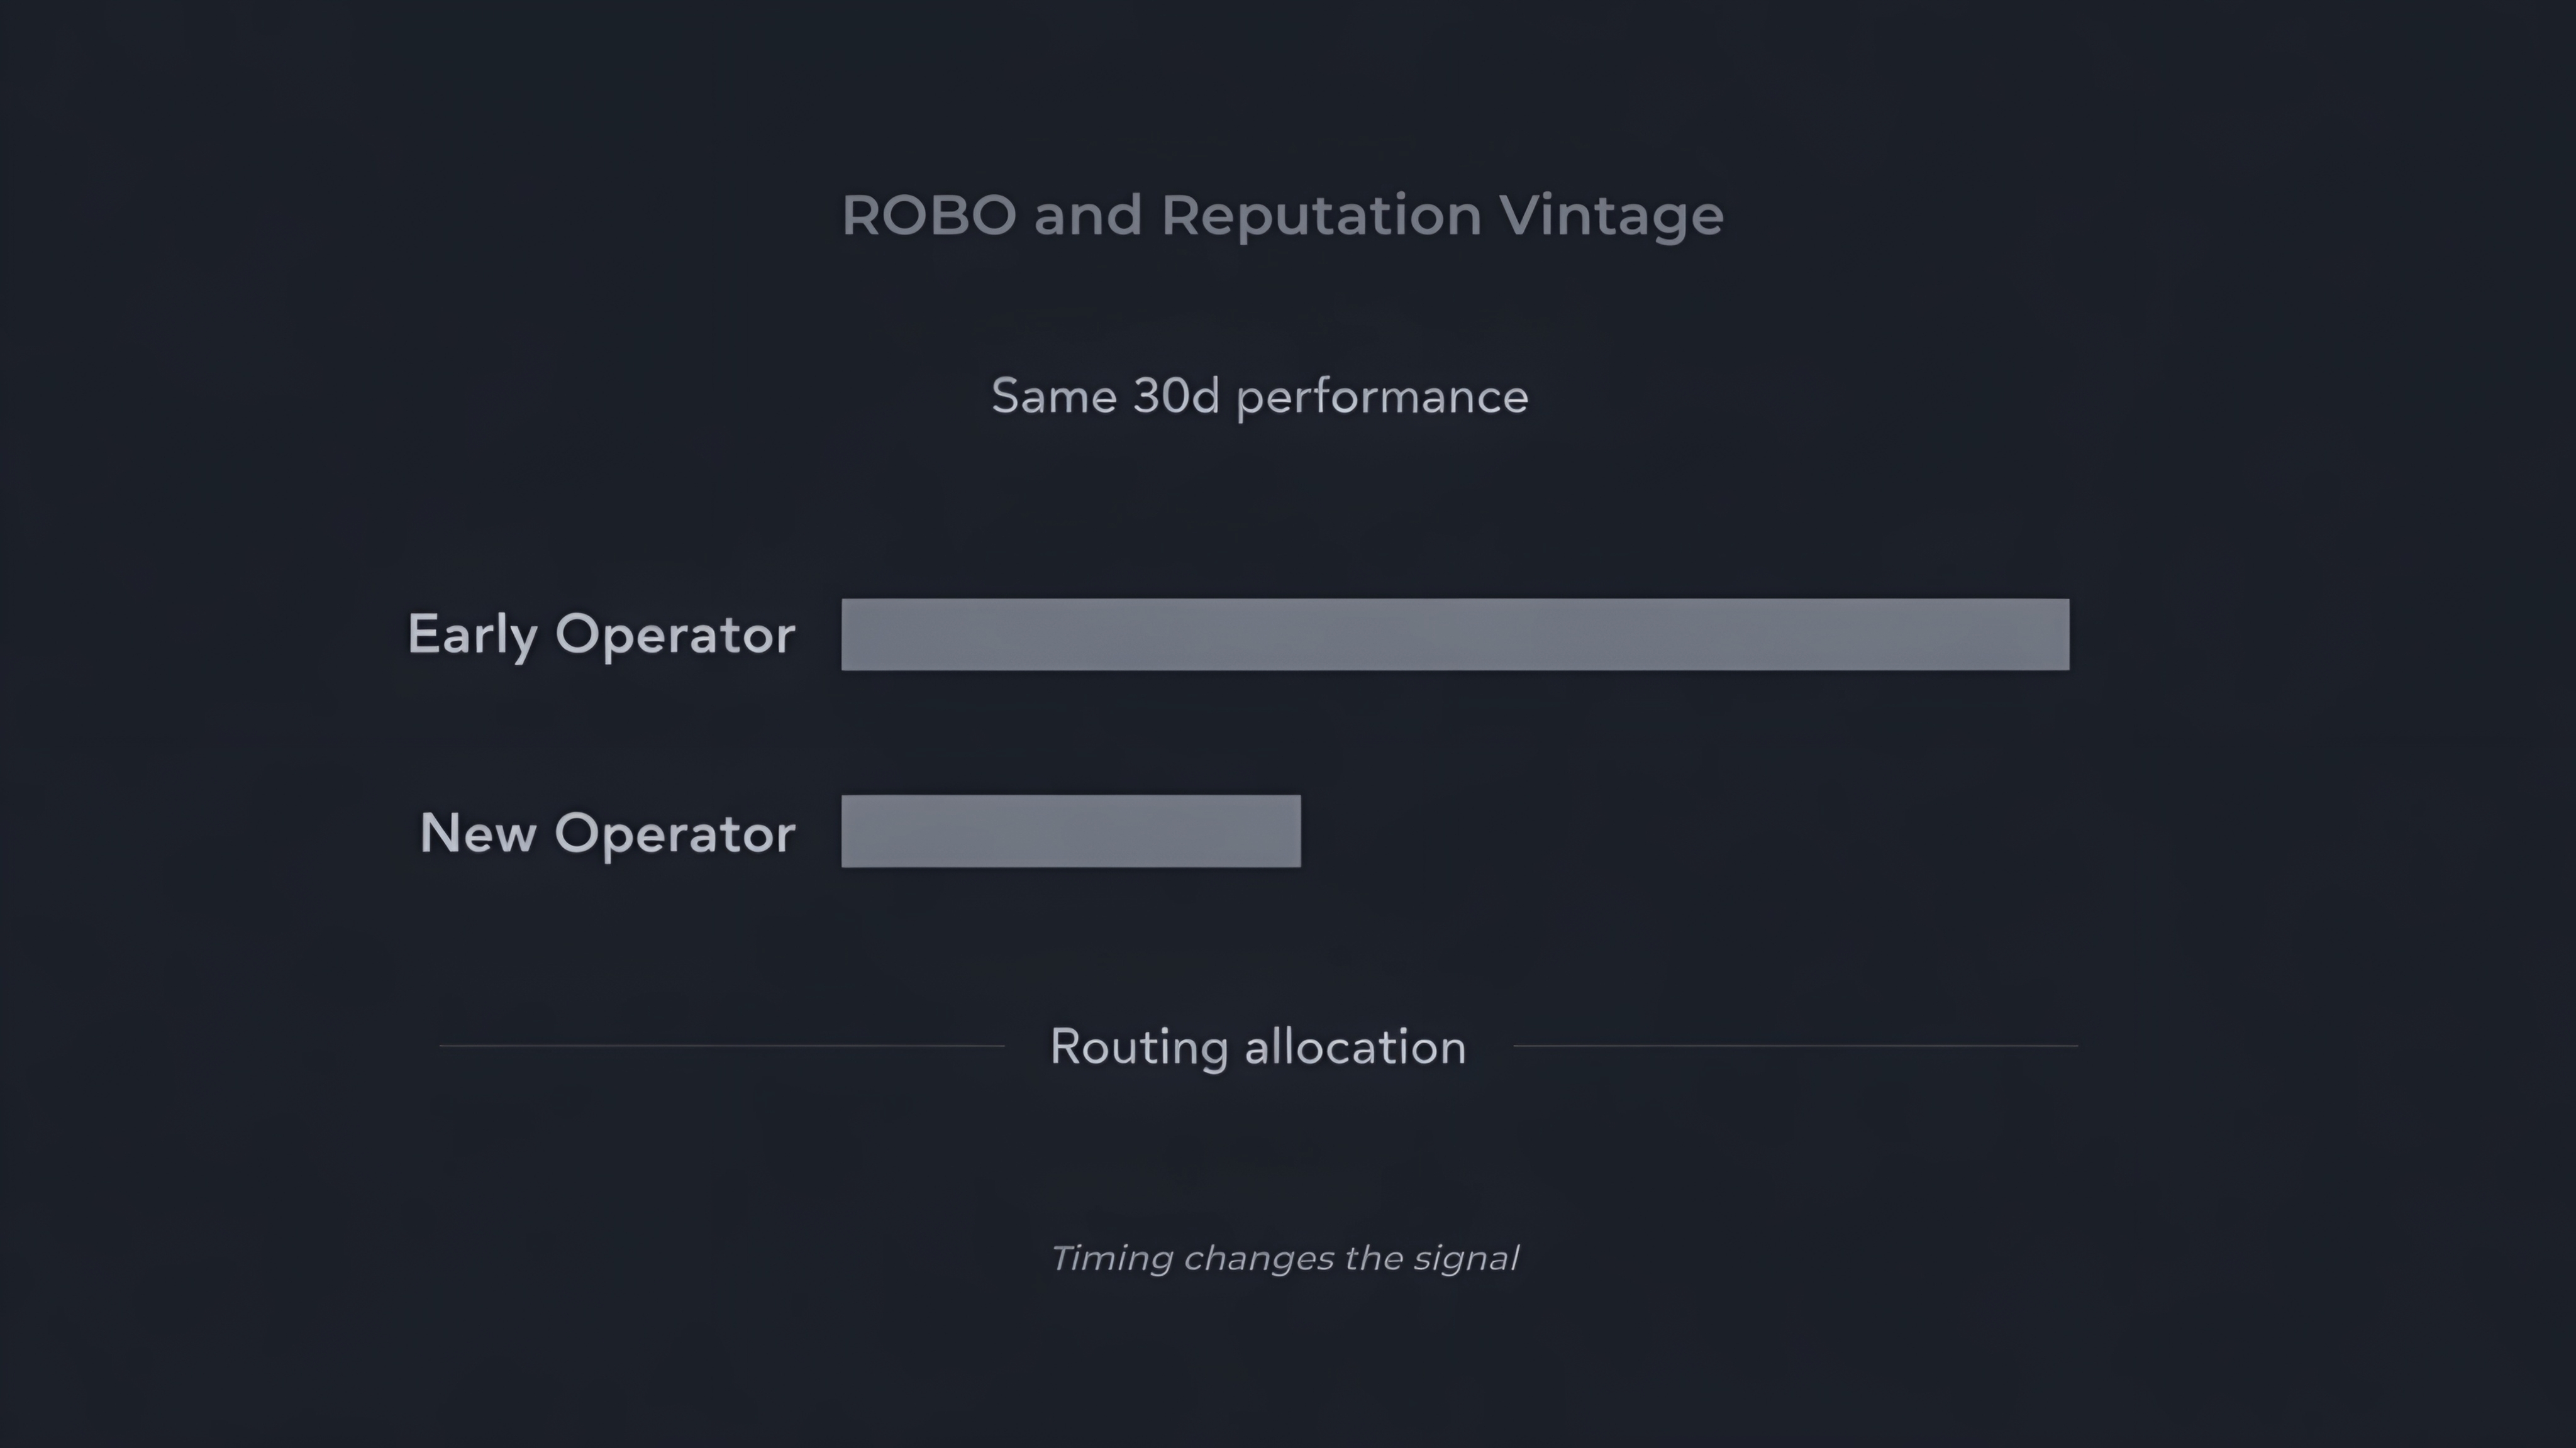
Task: Click the word signal in the italic caption
Action: click(1465, 1258)
